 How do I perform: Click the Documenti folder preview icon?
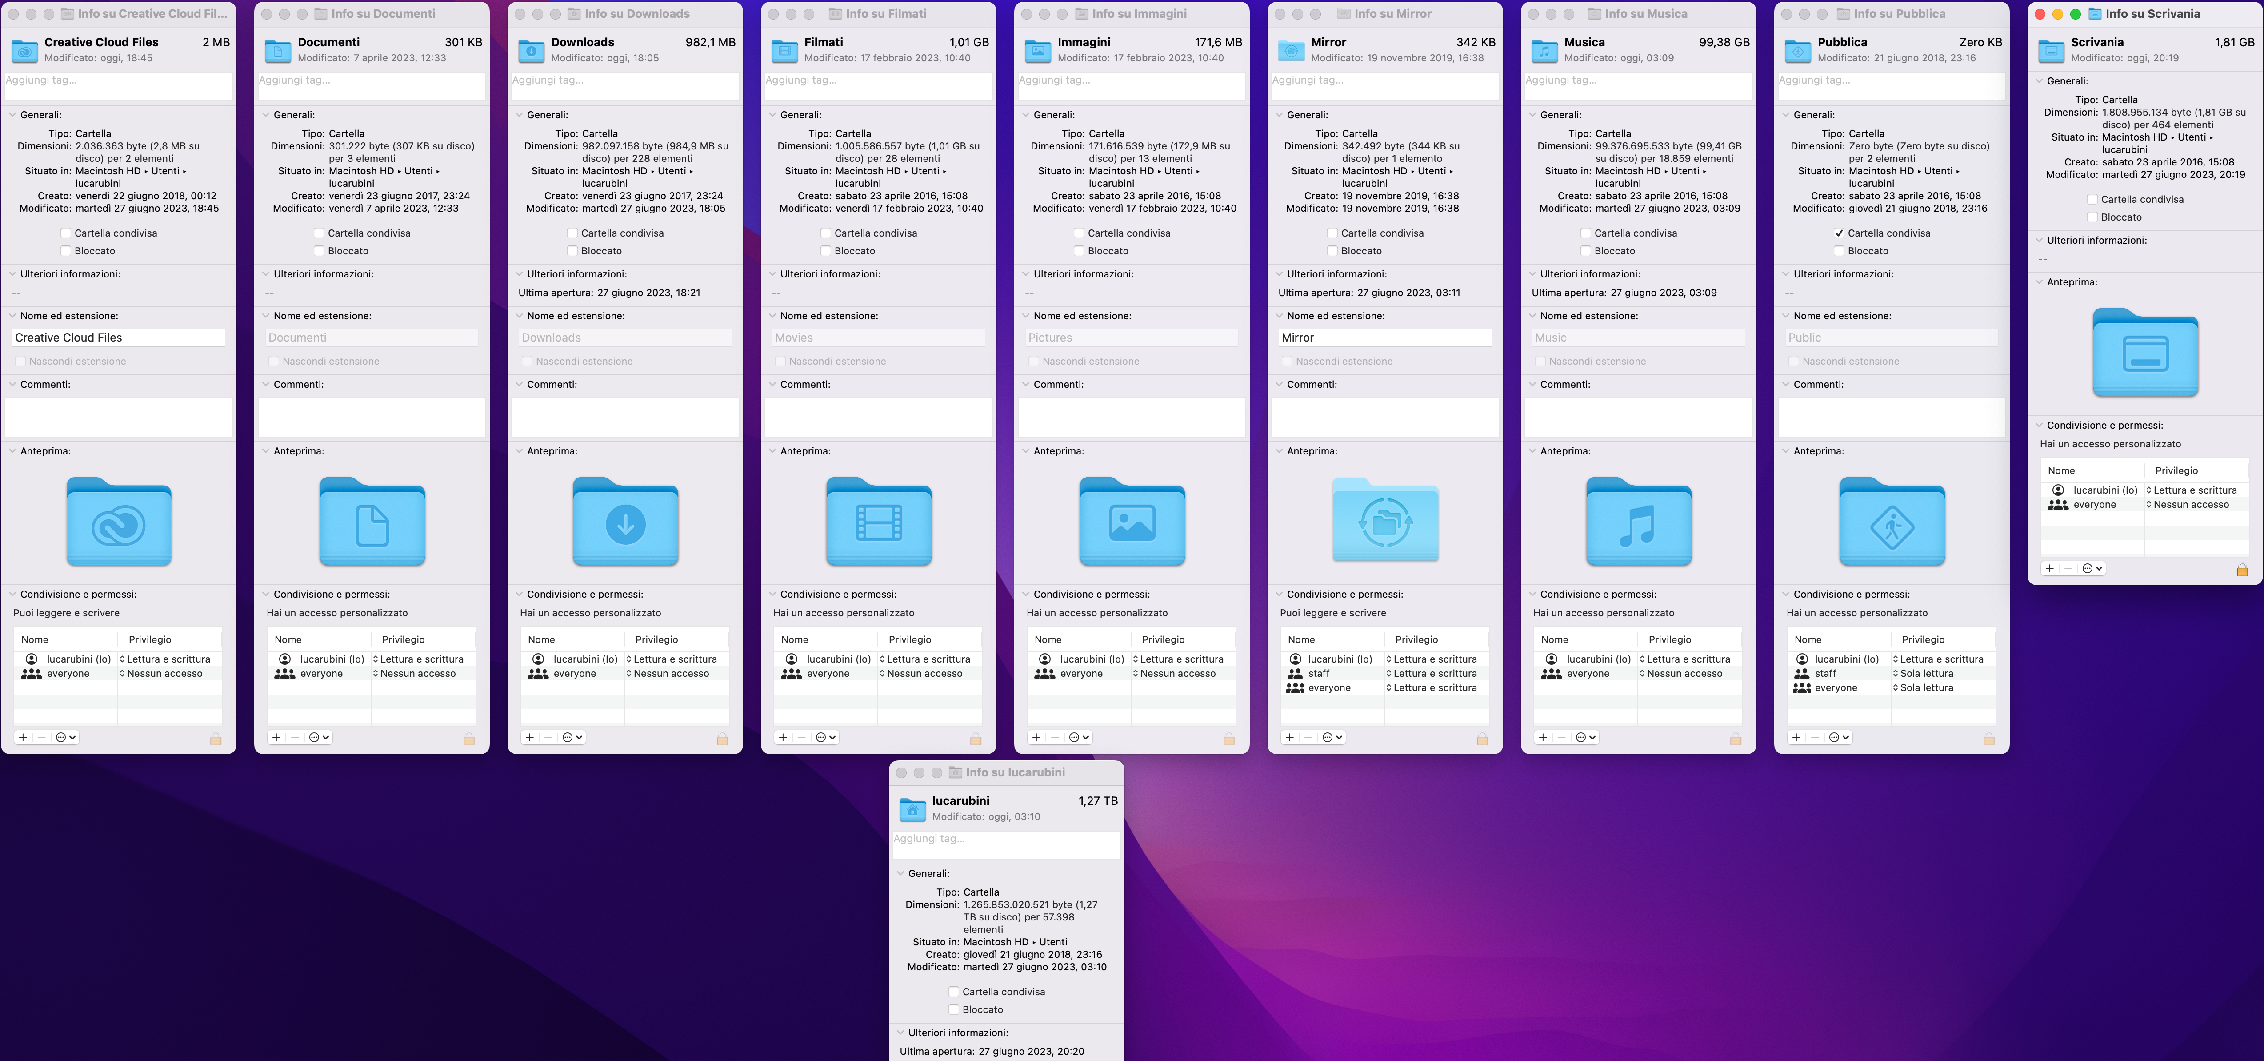click(372, 522)
